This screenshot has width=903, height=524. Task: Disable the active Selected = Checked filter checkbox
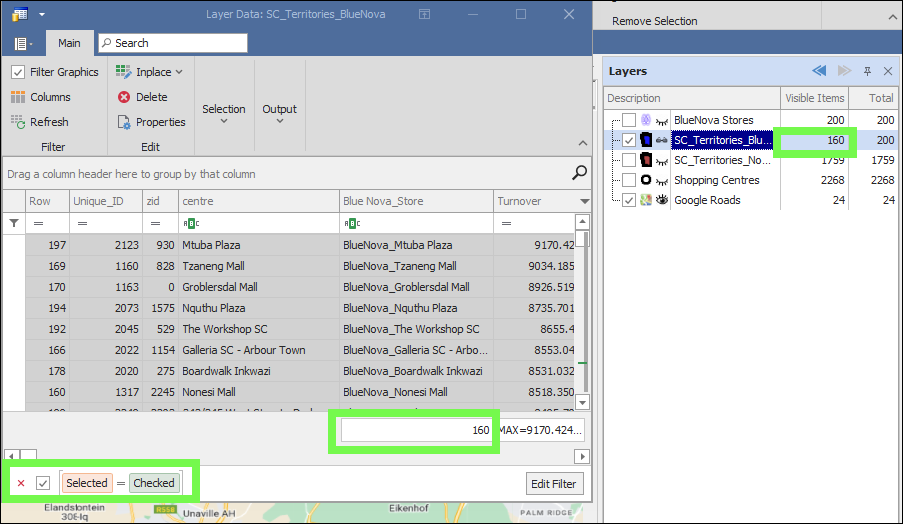pos(43,483)
